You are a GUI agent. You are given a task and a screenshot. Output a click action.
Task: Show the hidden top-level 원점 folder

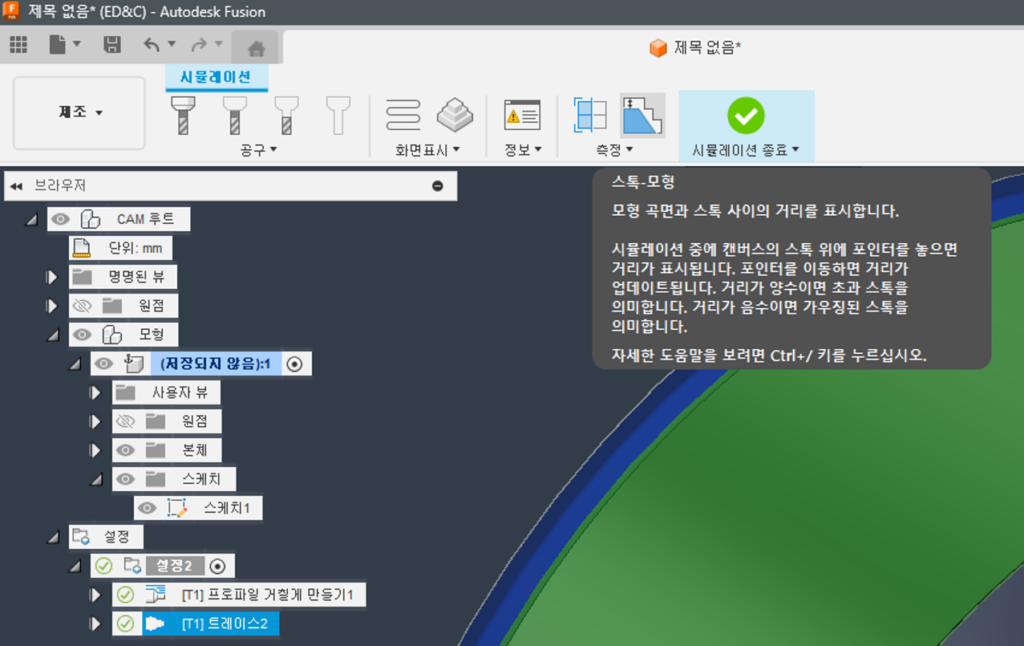click(x=82, y=306)
